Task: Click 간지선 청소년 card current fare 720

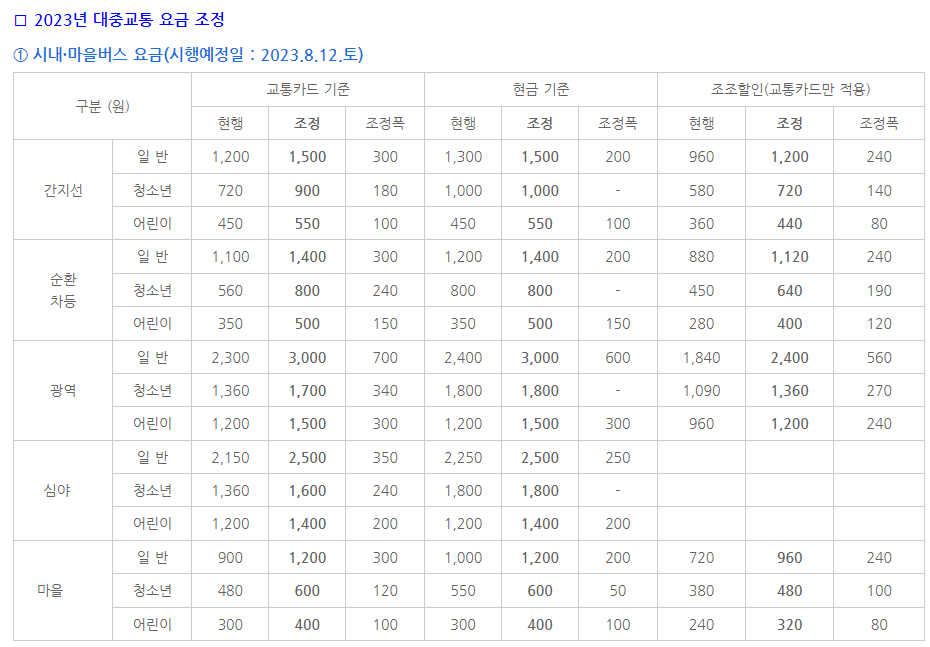Action: click(x=230, y=191)
